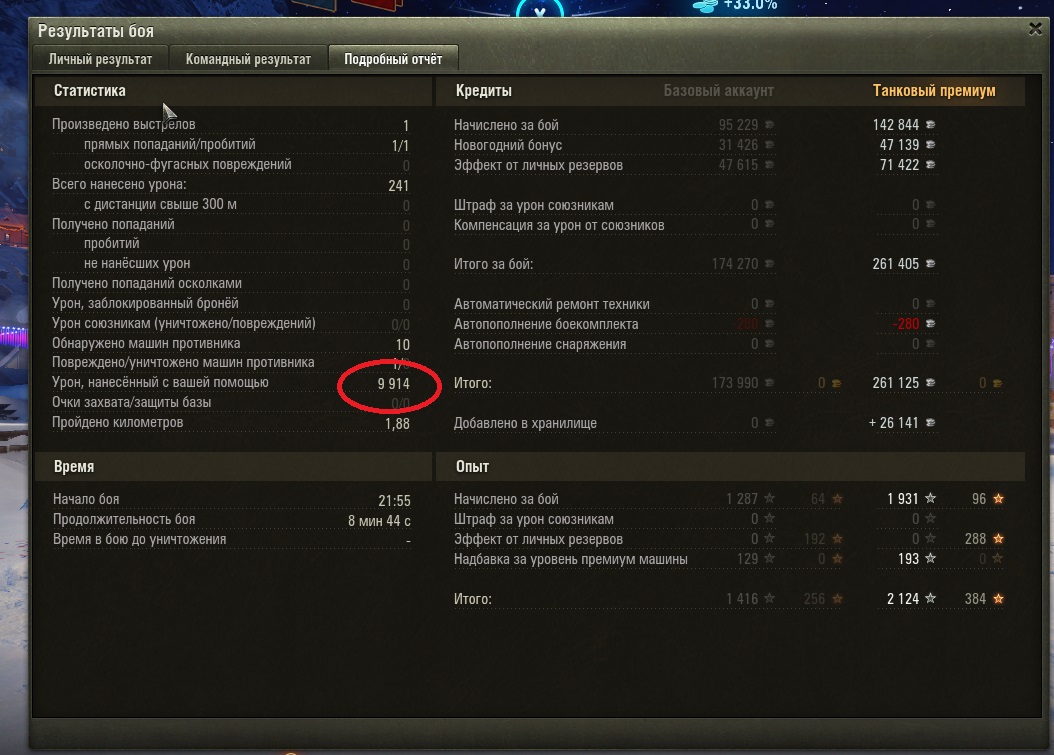Click gold coin icon in premium Итого row
Screen dimensions: 1054x755
click(998, 383)
